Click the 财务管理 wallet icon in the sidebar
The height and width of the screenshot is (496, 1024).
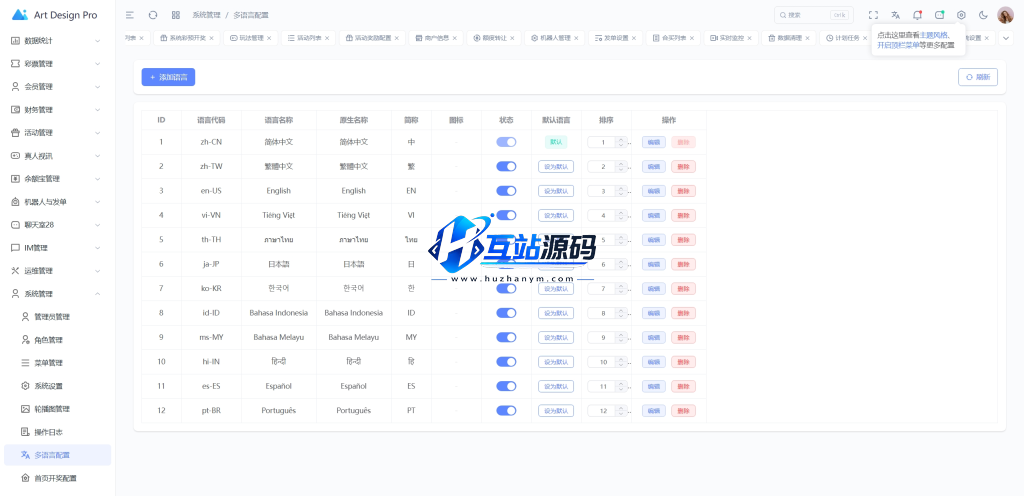16,110
